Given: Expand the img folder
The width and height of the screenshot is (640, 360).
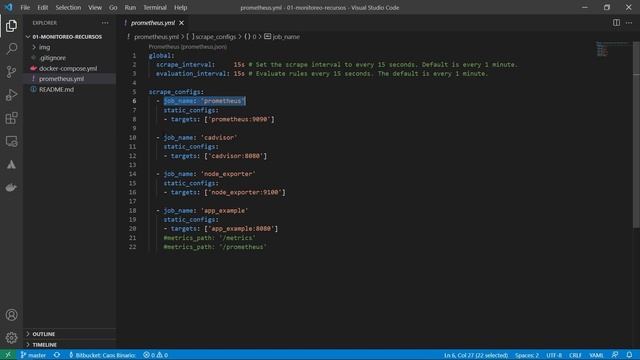Looking at the screenshot, I should 44,47.
